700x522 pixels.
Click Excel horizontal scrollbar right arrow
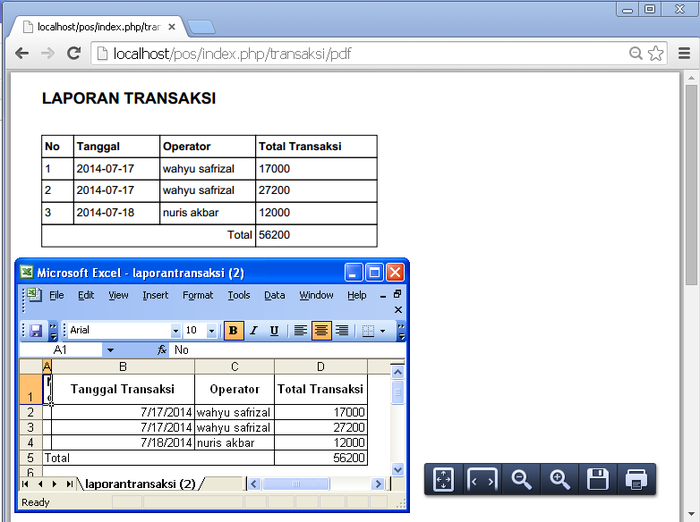coord(378,484)
